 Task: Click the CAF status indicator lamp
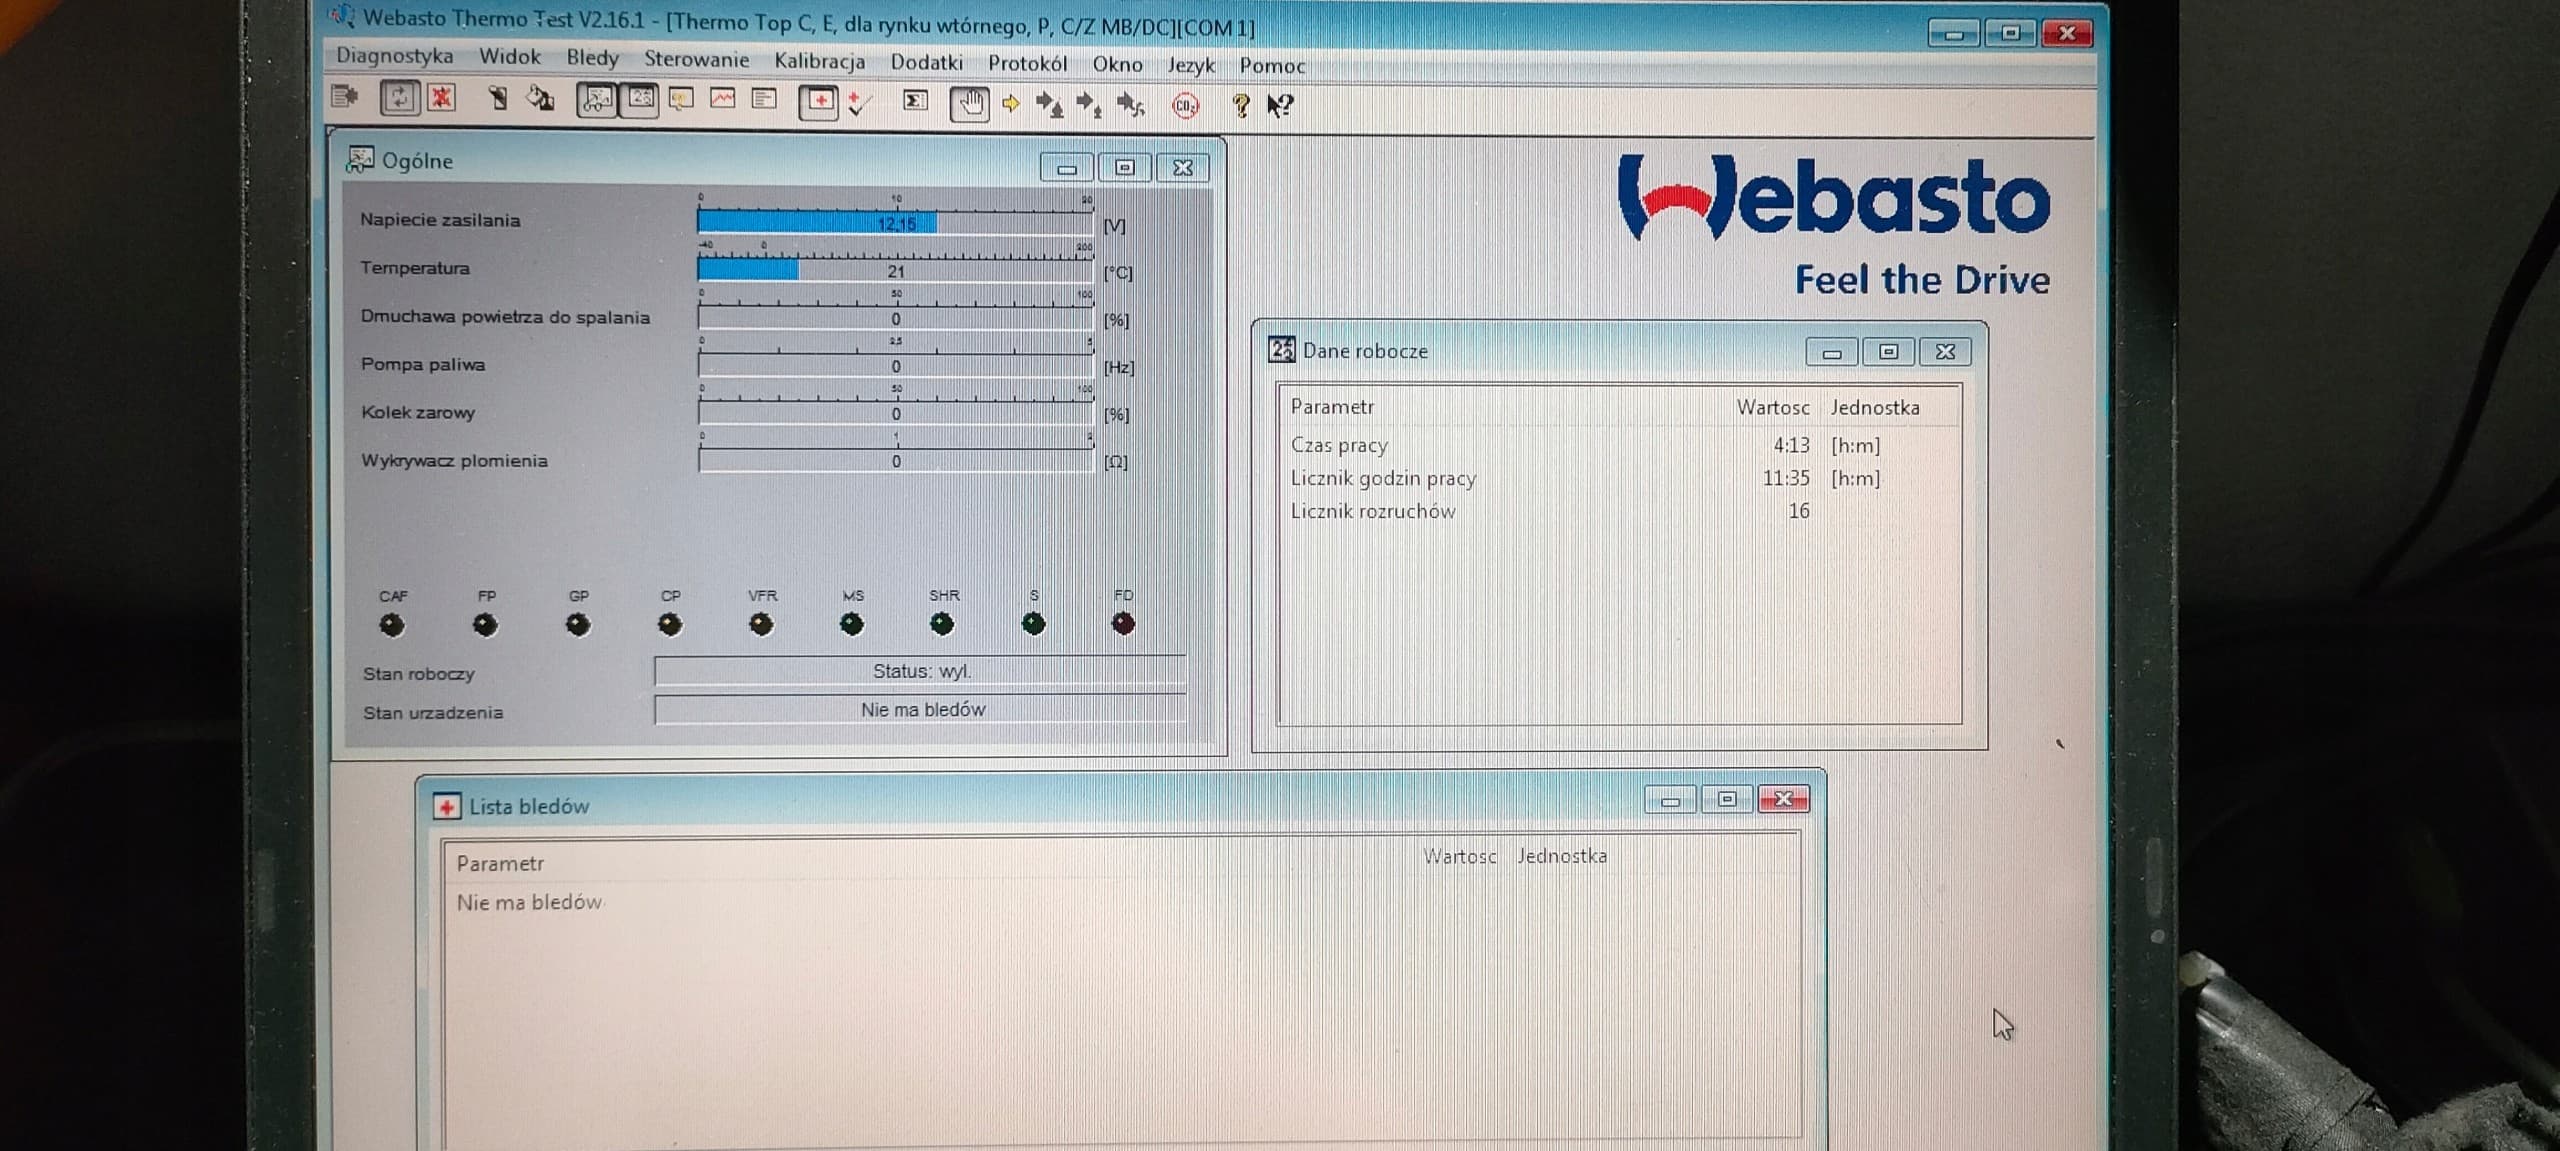coord(392,625)
